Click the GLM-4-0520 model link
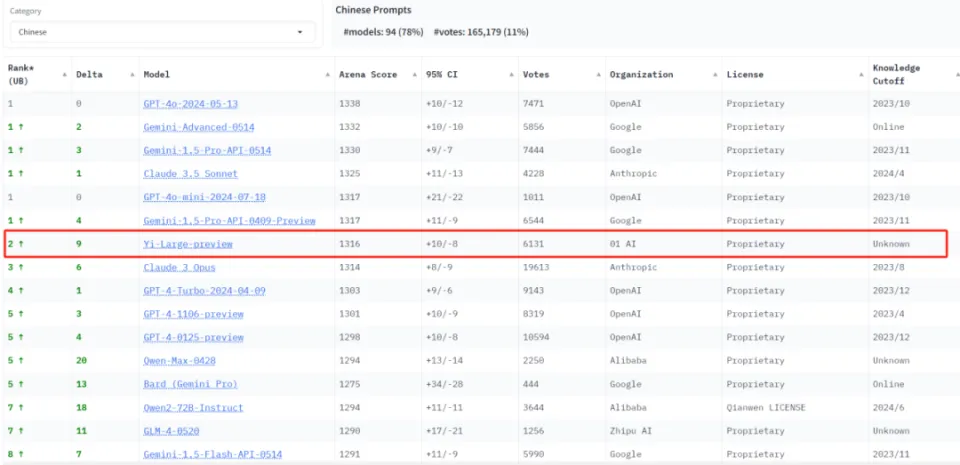The image size is (960, 465). click(172, 430)
